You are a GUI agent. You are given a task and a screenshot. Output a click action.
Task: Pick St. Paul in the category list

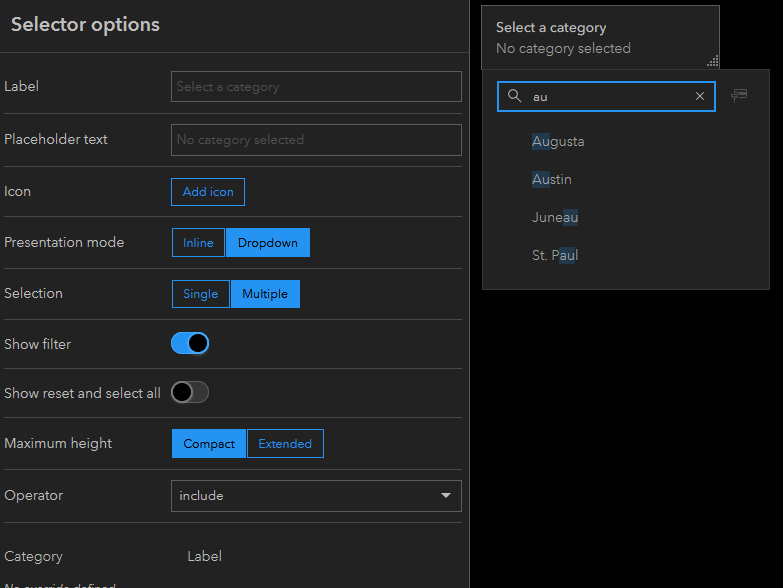tap(555, 255)
